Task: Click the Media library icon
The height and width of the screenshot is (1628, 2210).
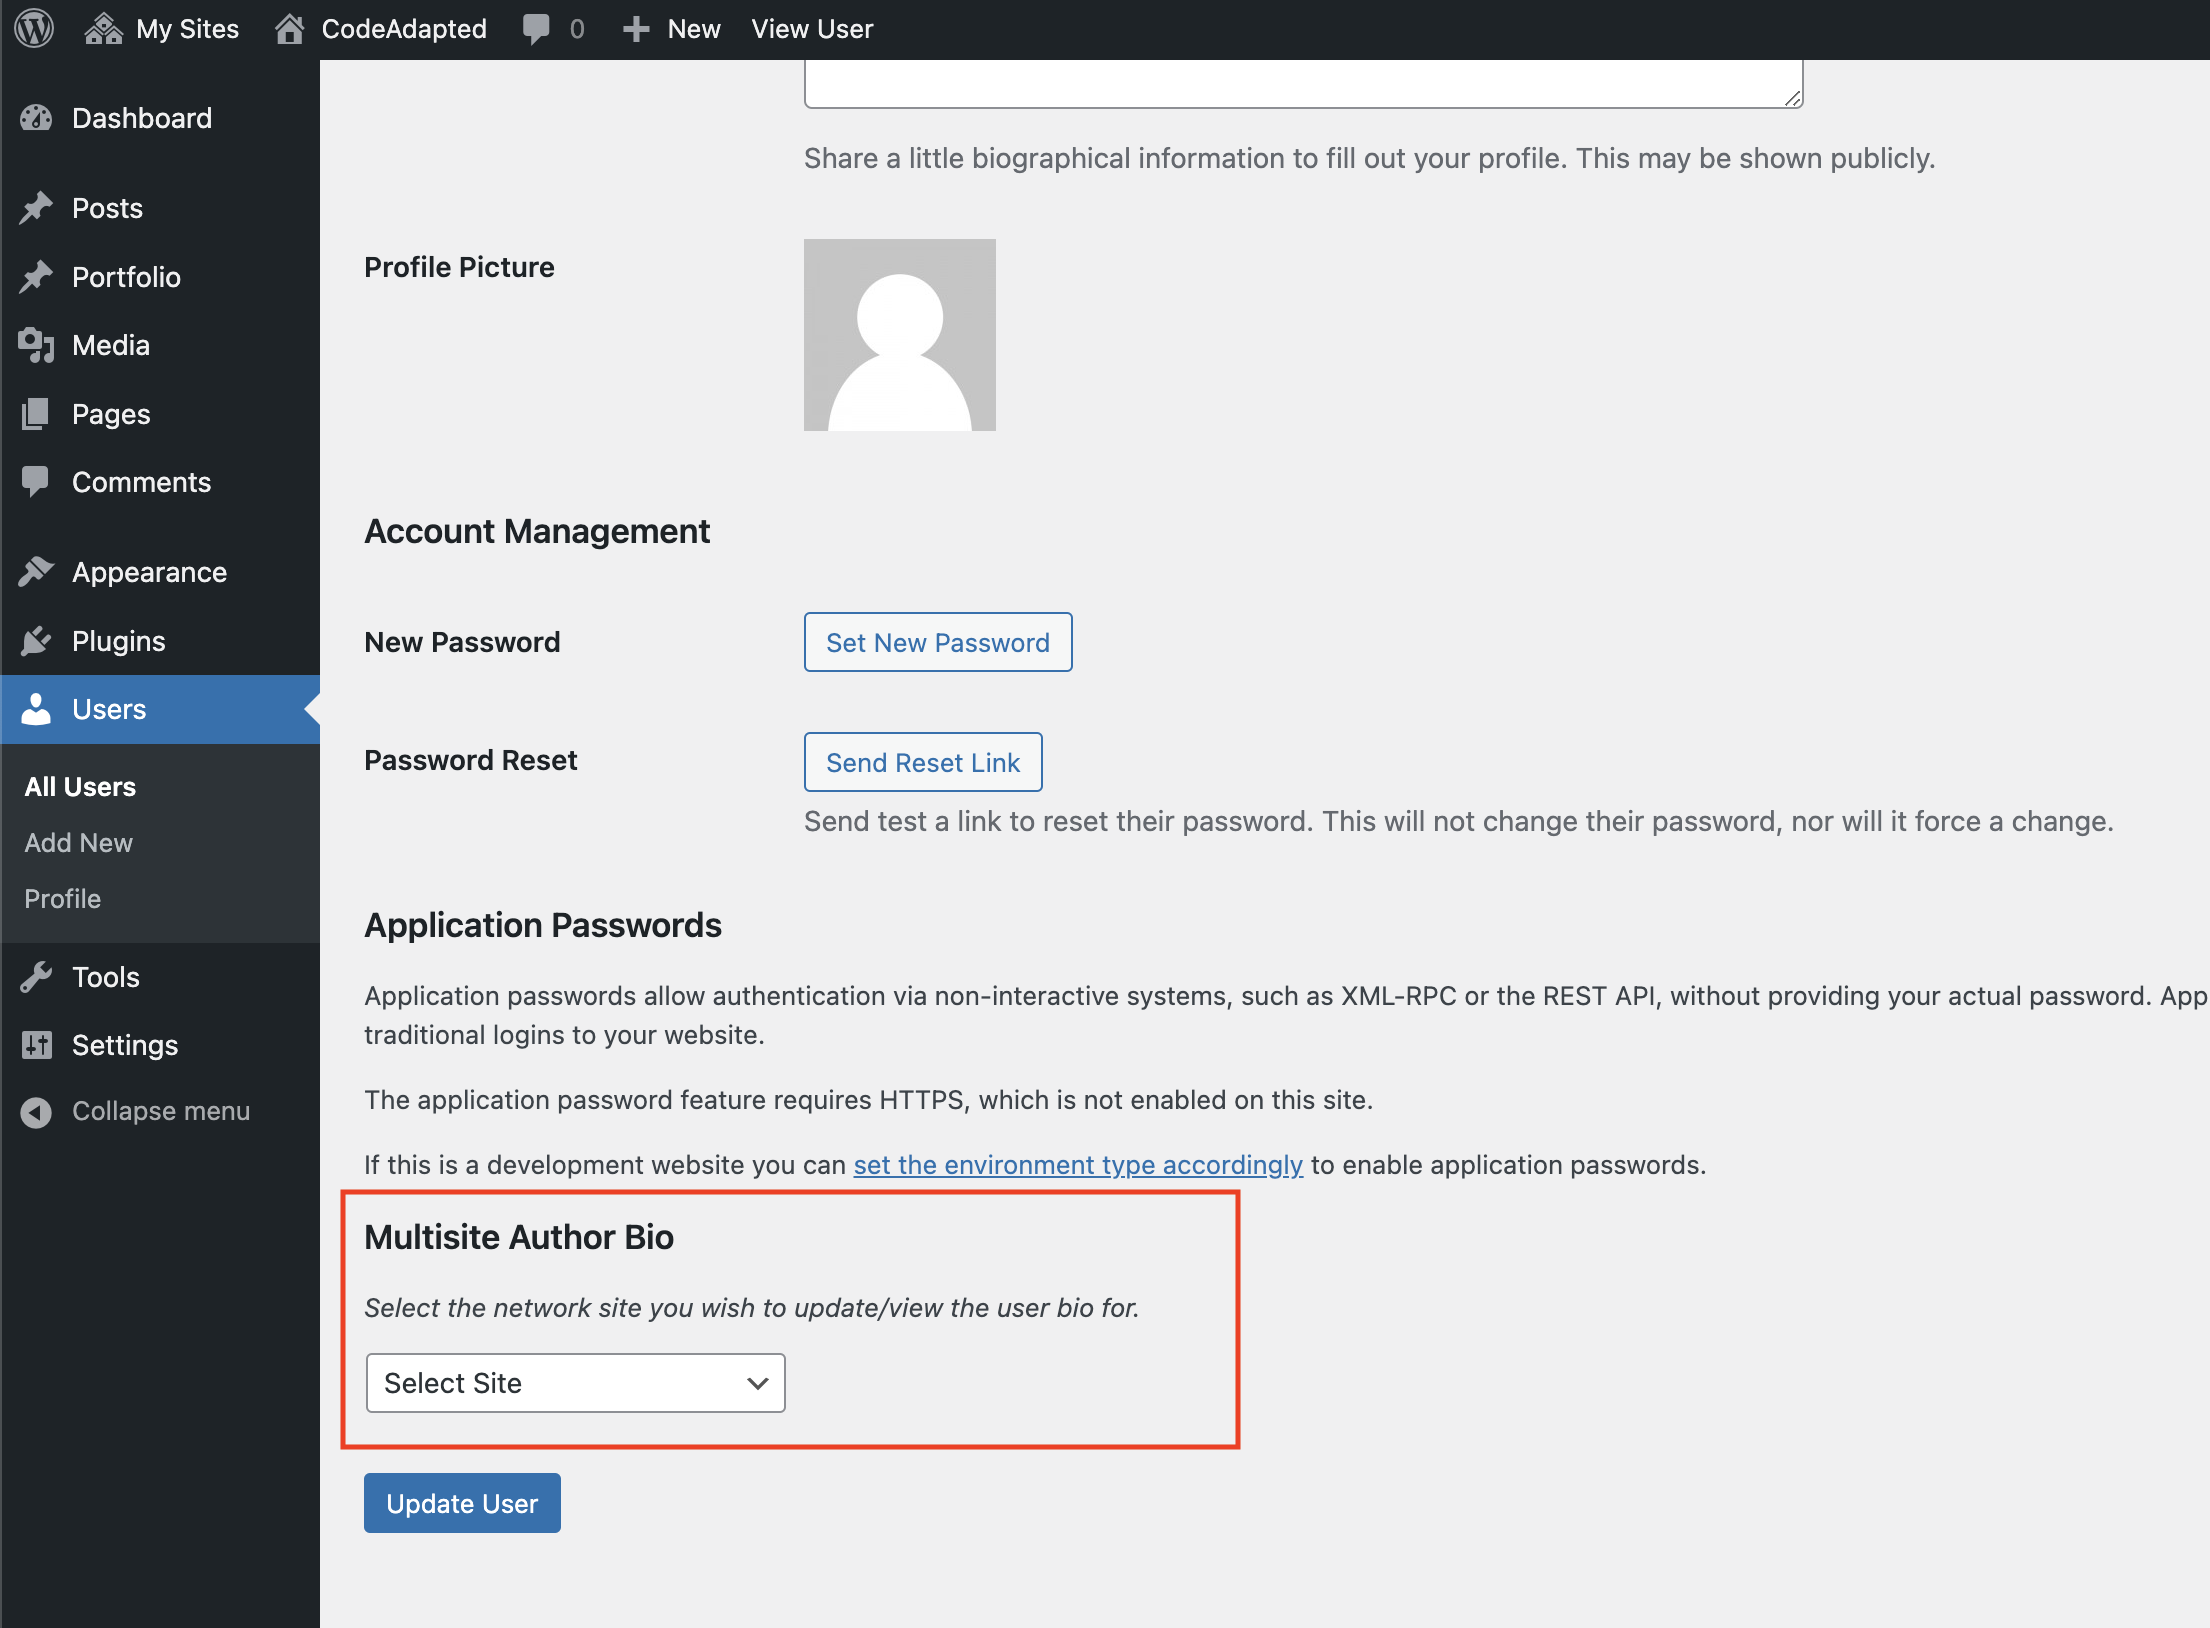Action: click(36, 345)
